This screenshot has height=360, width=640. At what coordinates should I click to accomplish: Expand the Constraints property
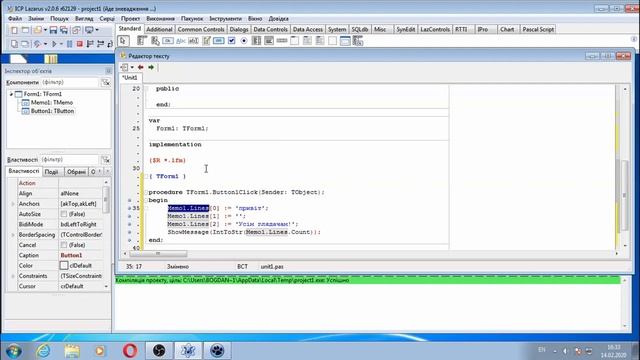[x=13, y=276]
